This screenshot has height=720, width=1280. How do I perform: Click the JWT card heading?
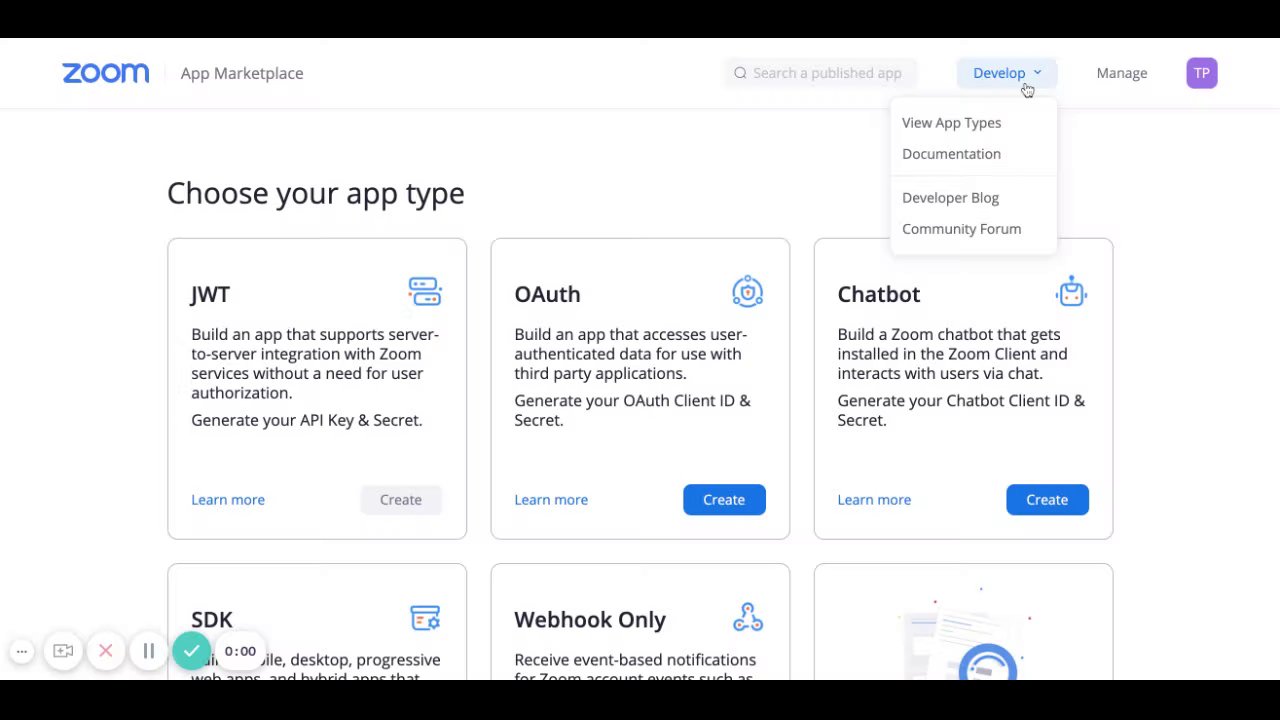tap(210, 294)
